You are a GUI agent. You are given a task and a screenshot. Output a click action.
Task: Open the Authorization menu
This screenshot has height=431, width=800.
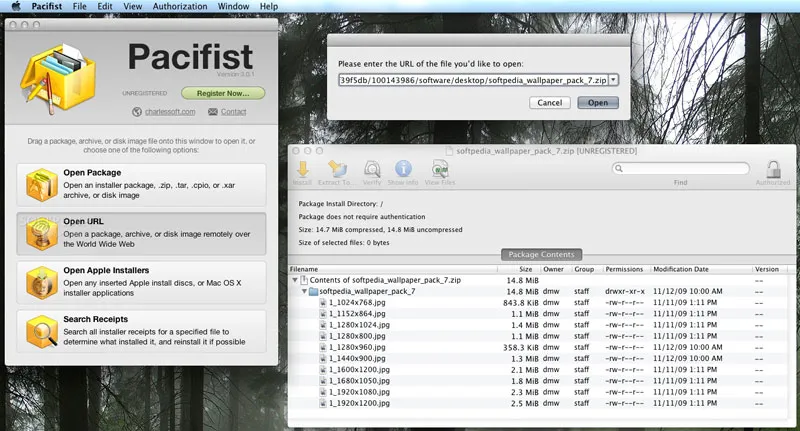click(x=180, y=6)
